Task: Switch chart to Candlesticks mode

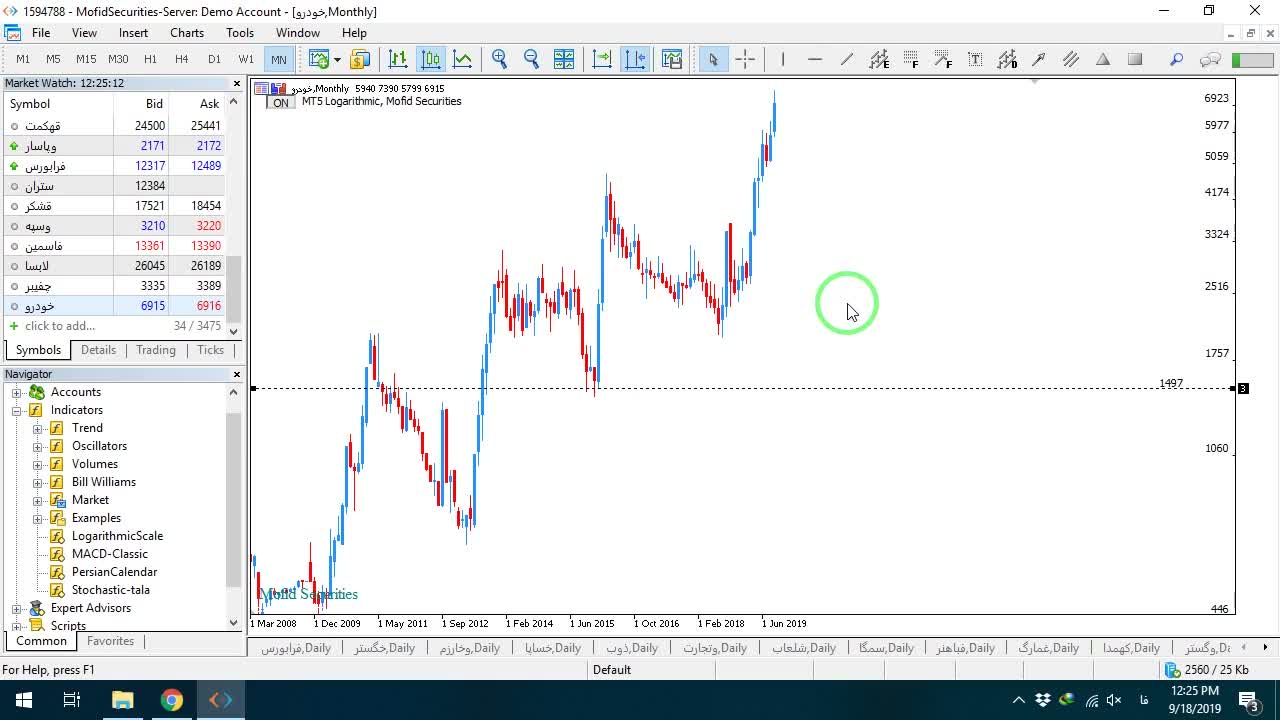Action: 431,59
